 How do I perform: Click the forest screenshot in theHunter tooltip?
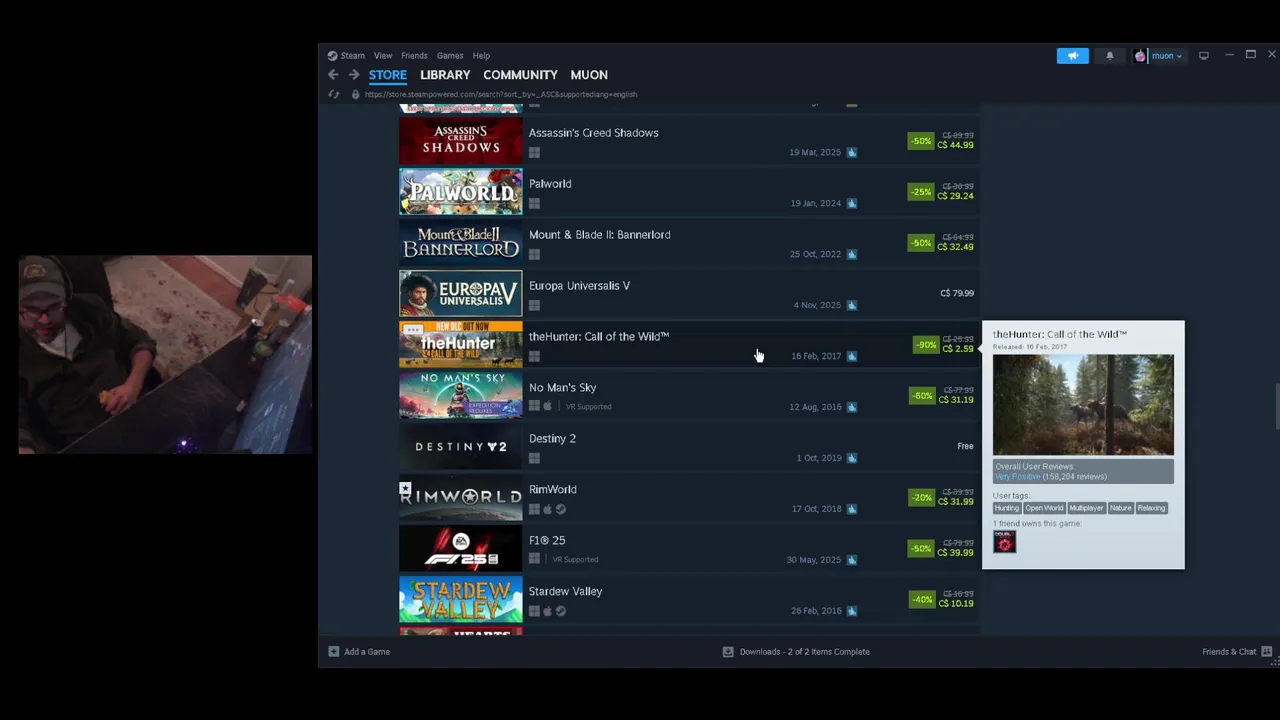pos(1083,405)
